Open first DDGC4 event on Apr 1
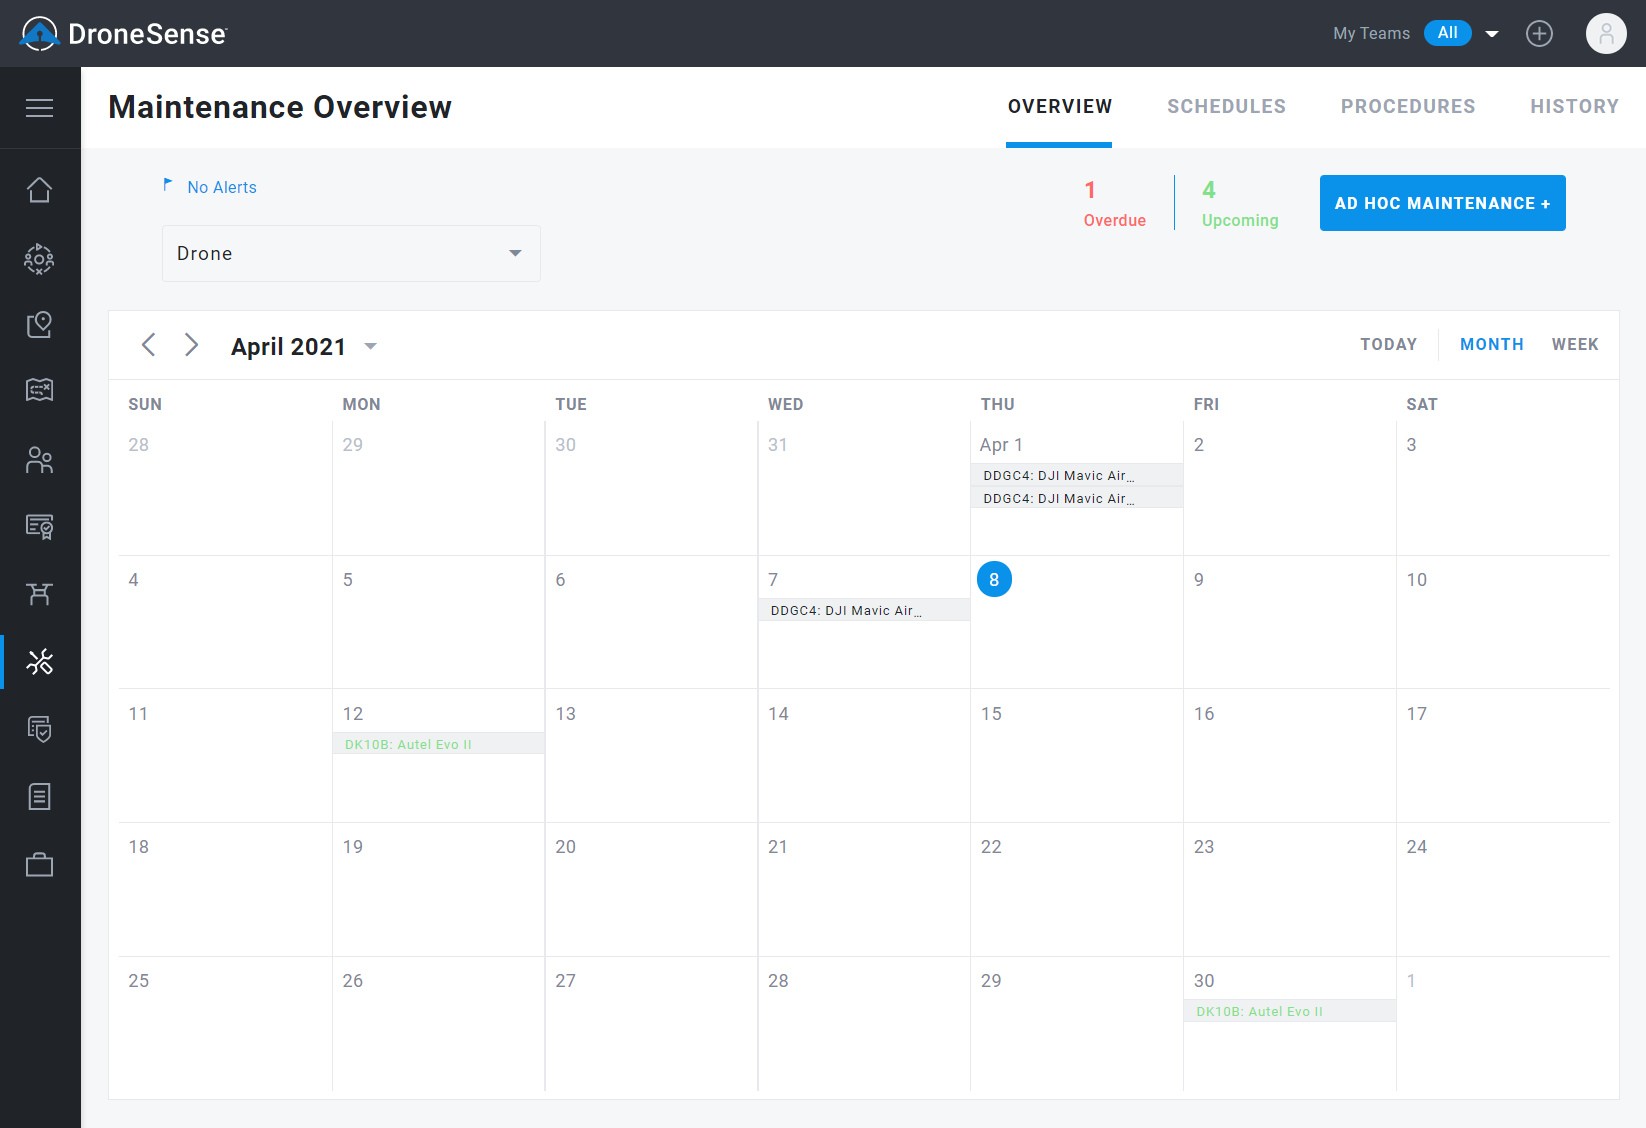This screenshot has width=1646, height=1128. click(x=1076, y=476)
